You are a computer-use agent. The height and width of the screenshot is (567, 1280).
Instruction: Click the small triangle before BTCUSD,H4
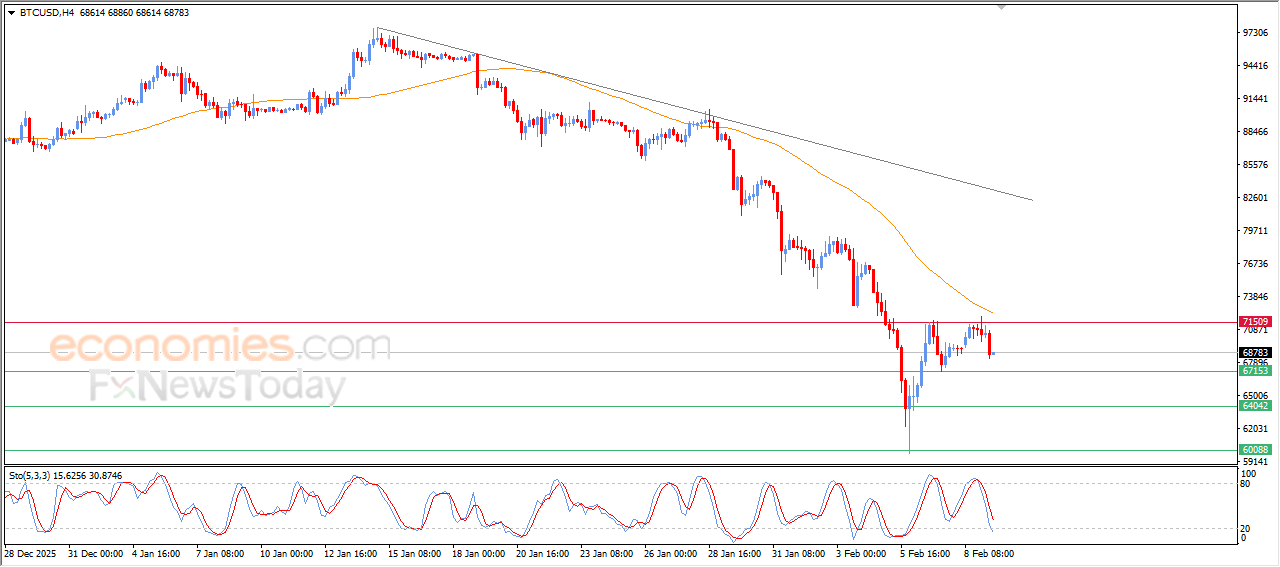tap(11, 13)
